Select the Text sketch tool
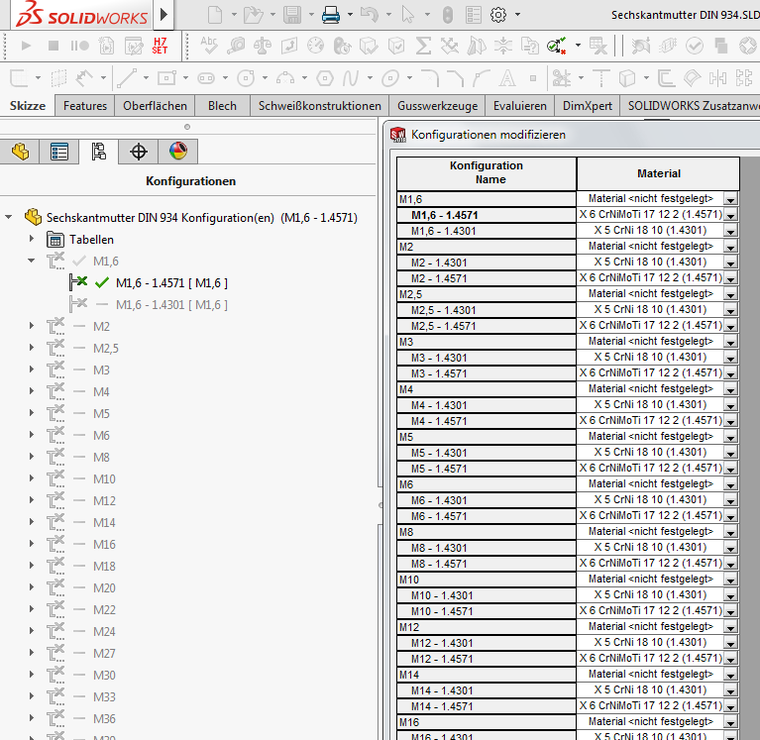760x740 pixels. [507, 78]
